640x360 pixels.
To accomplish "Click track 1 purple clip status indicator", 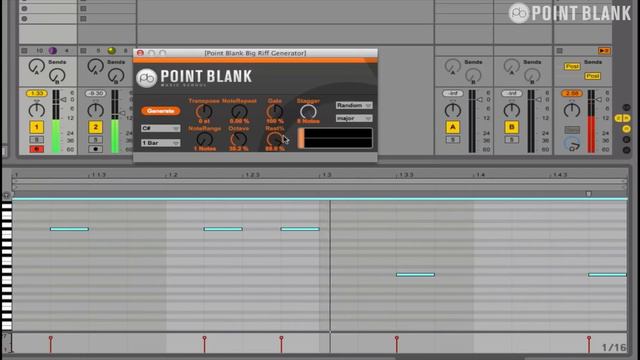I will (x=53, y=51).
